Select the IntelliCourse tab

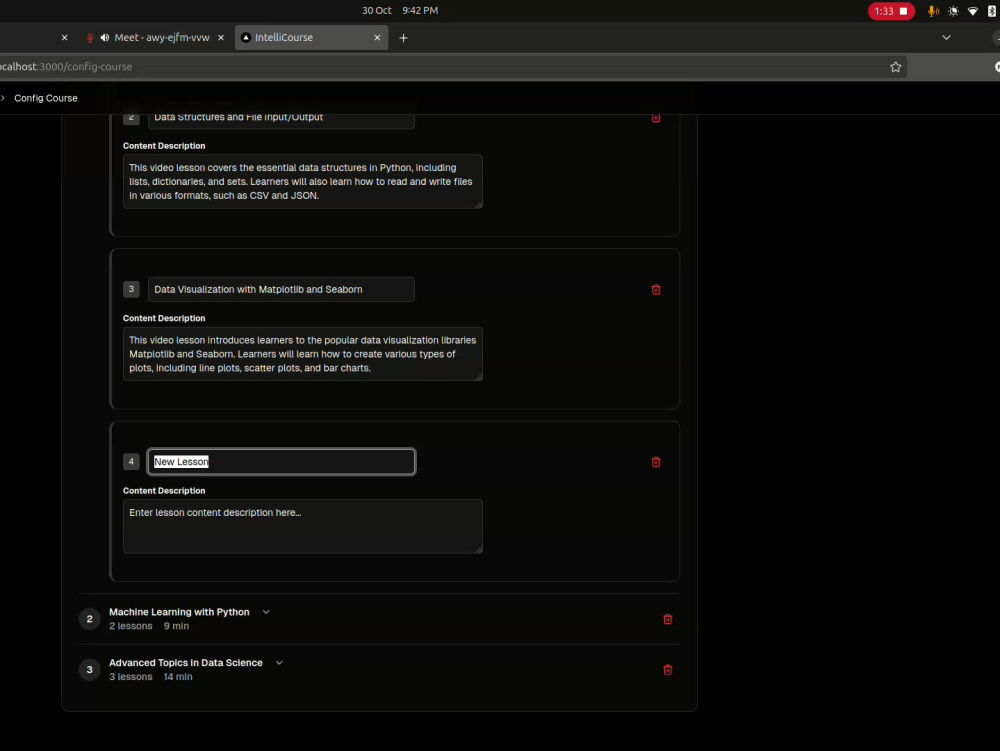pos(311,38)
